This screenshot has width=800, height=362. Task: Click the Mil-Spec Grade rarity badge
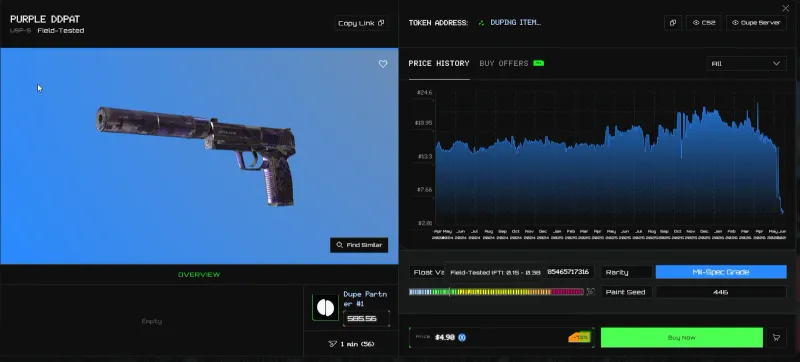721,272
